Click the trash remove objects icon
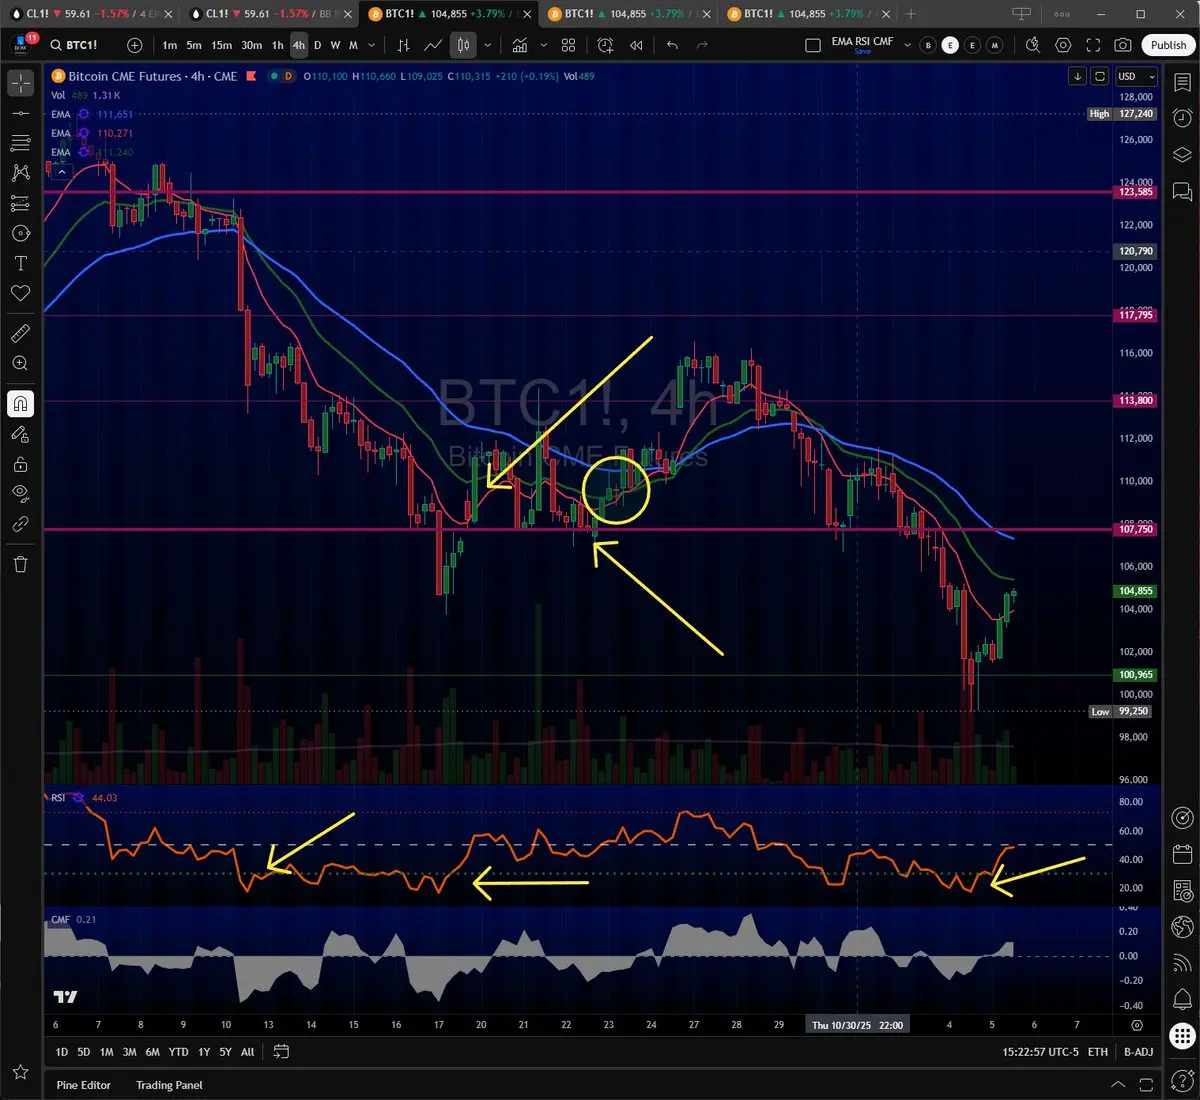1200x1100 pixels. click(20, 564)
